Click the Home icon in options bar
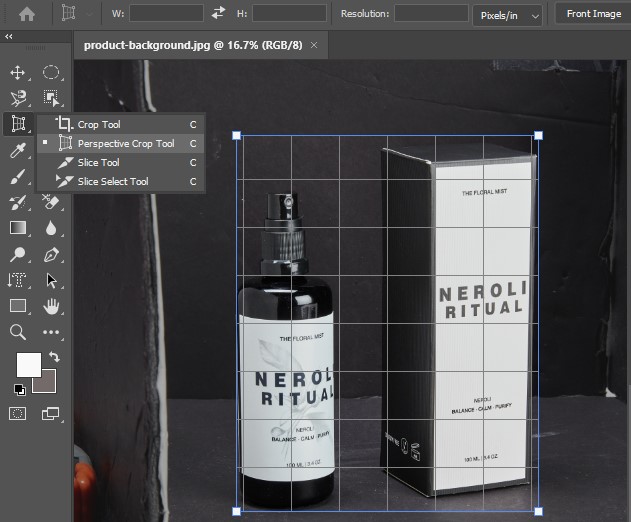This screenshot has height=522, width=631. tap(27, 14)
